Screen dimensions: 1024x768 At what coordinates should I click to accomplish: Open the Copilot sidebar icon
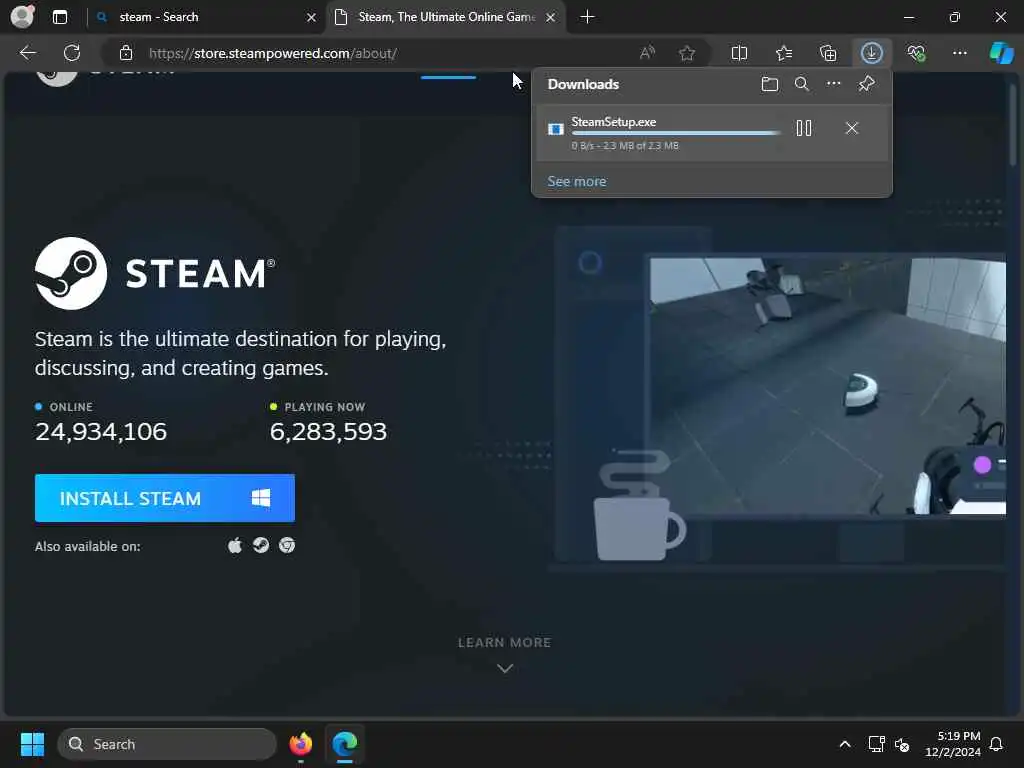coord(1002,54)
